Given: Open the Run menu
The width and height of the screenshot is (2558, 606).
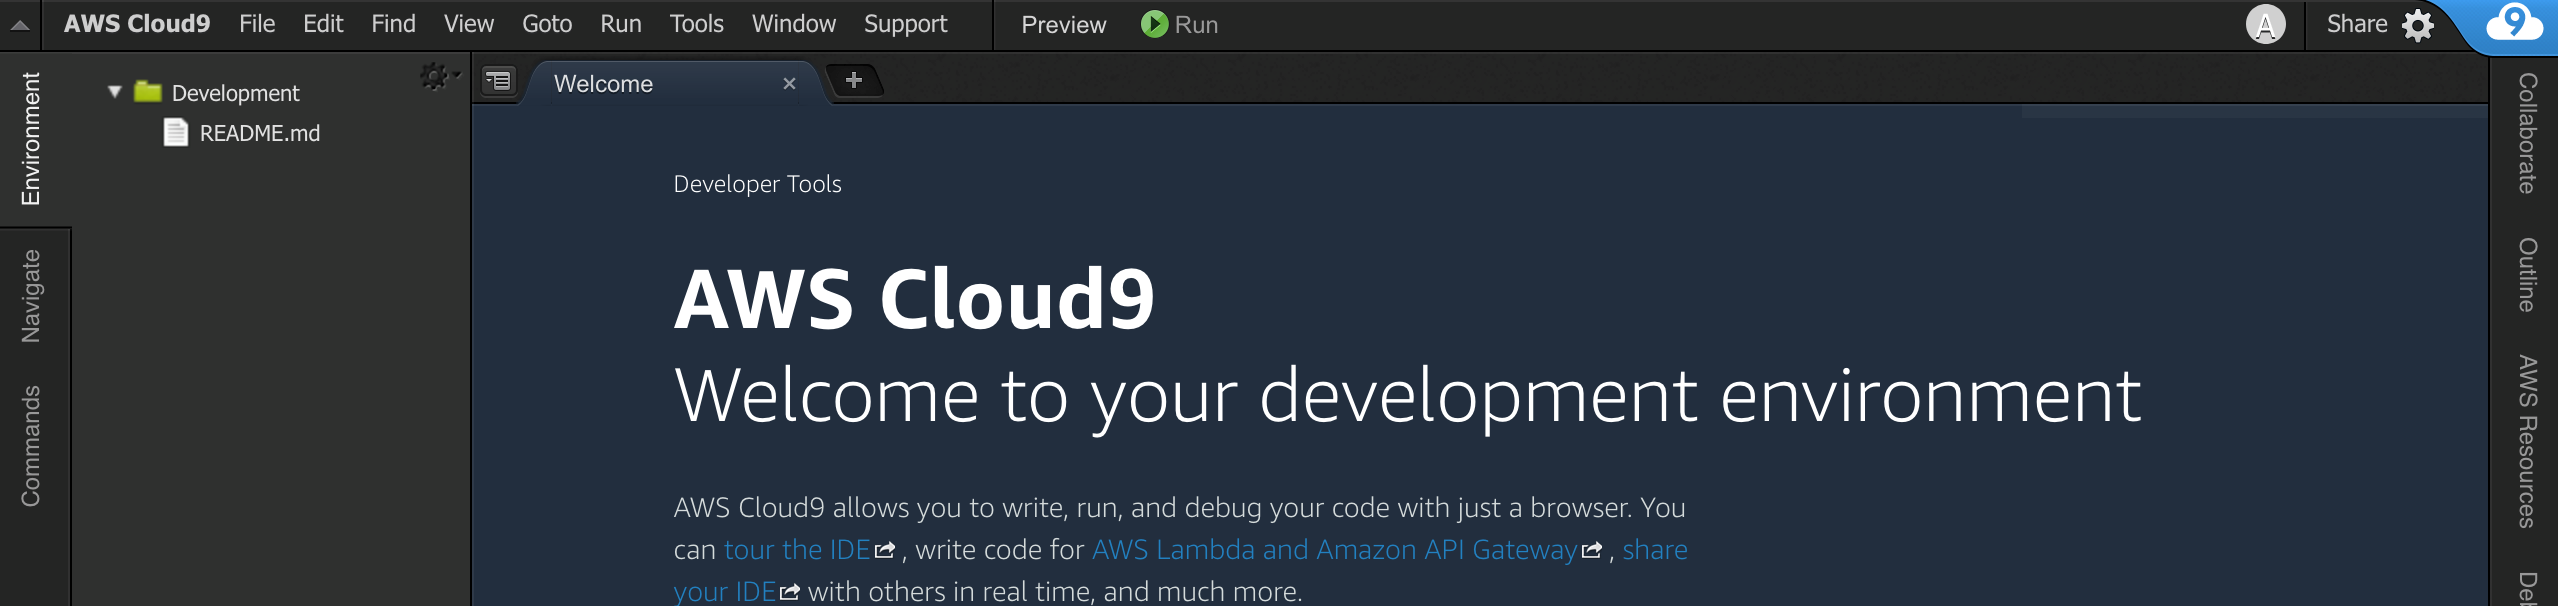Looking at the screenshot, I should (x=621, y=24).
